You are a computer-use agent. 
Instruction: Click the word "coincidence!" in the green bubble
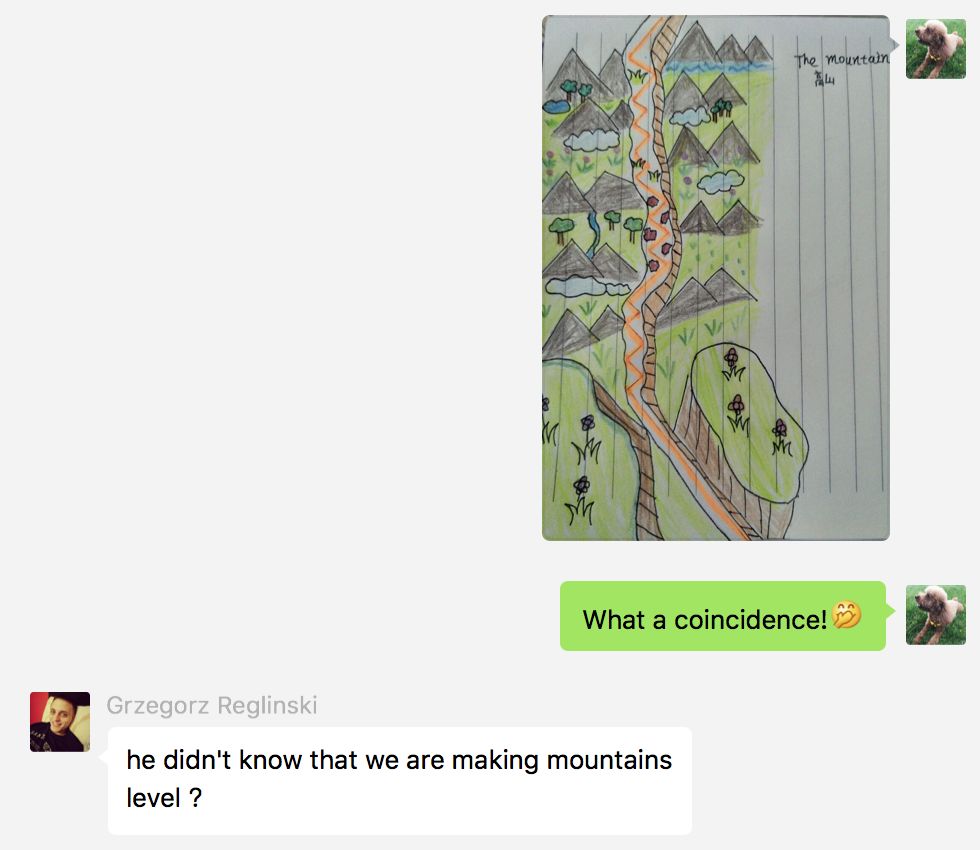tap(750, 619)
